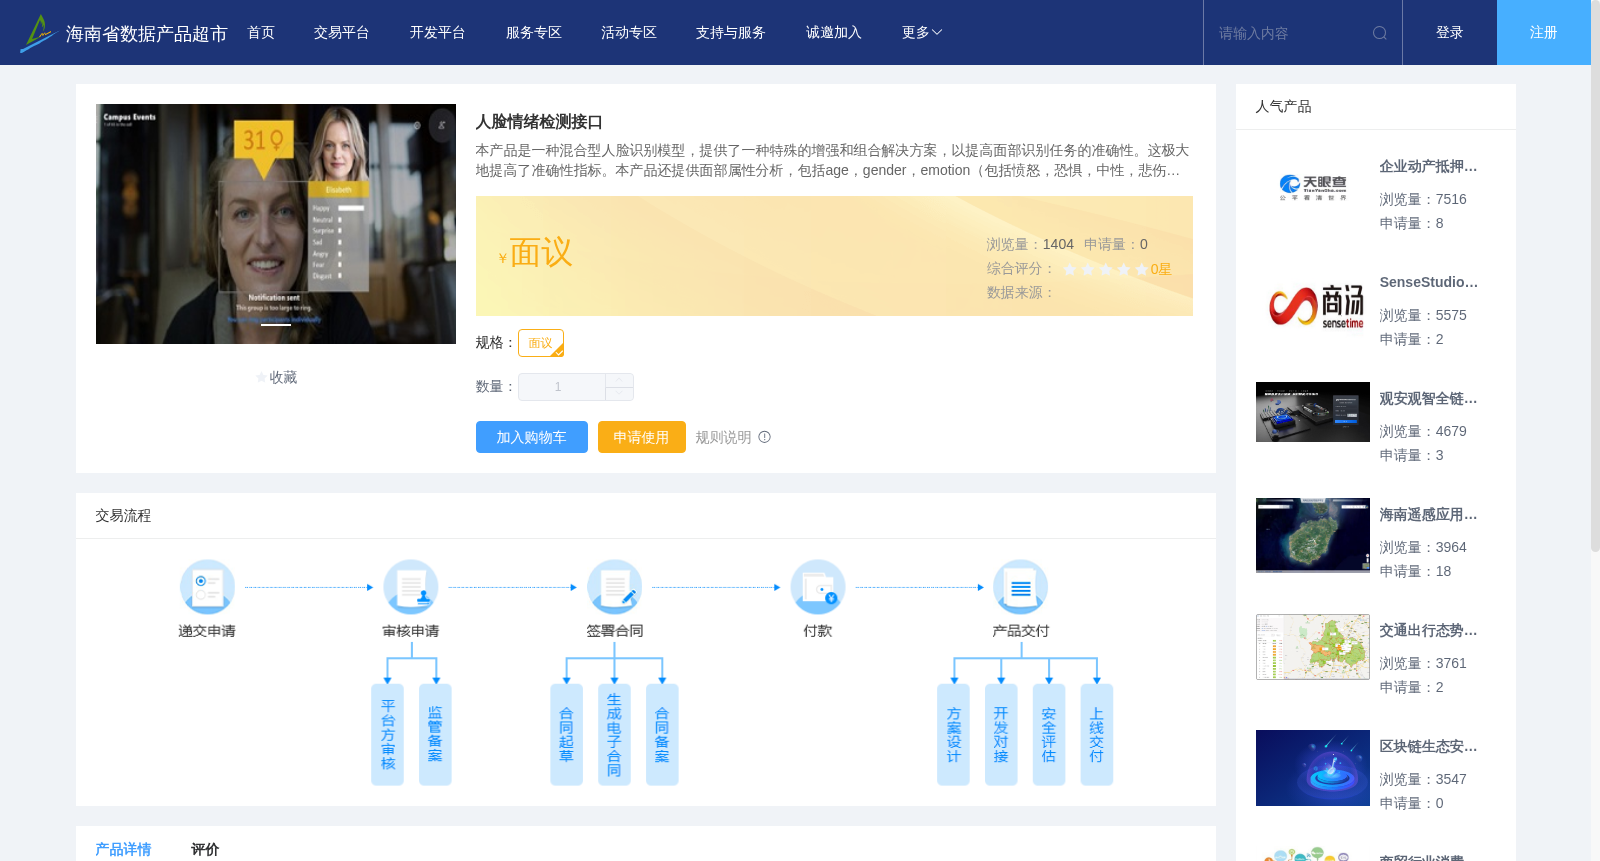Open the 更多 dropdown menu
1600x861 pixels.
point(922,33)
